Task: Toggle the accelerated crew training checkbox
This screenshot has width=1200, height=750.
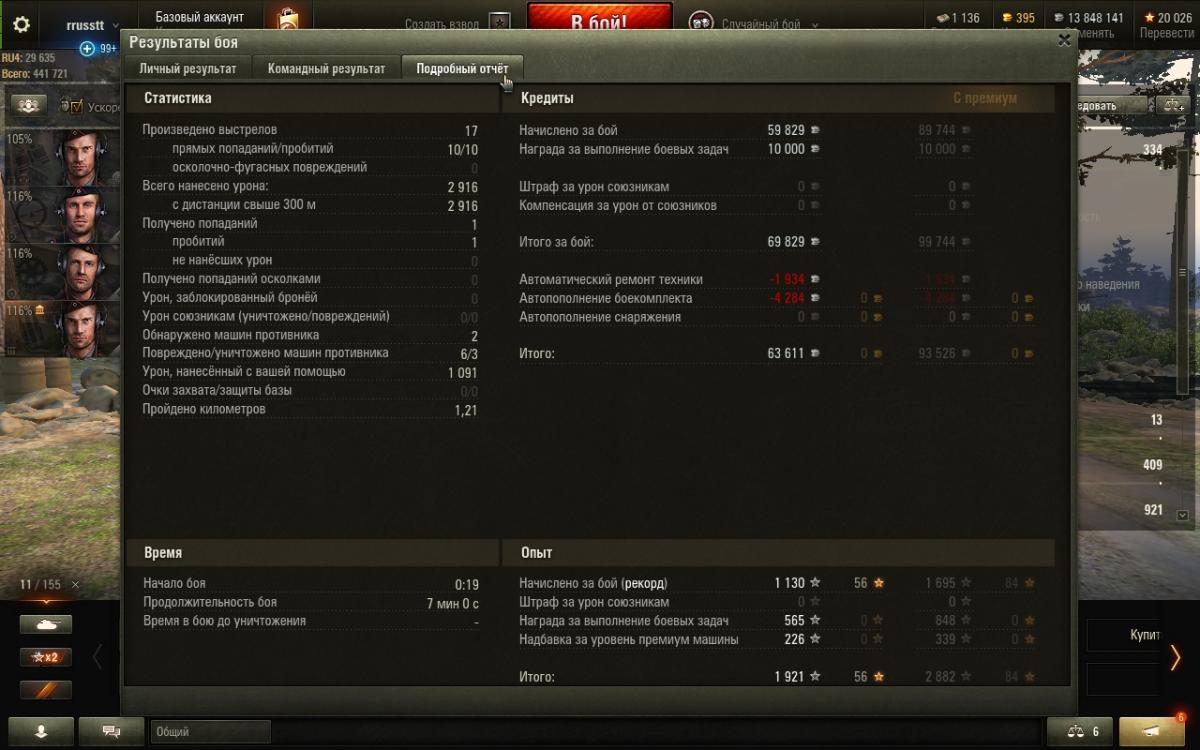Action: (77, 106)
